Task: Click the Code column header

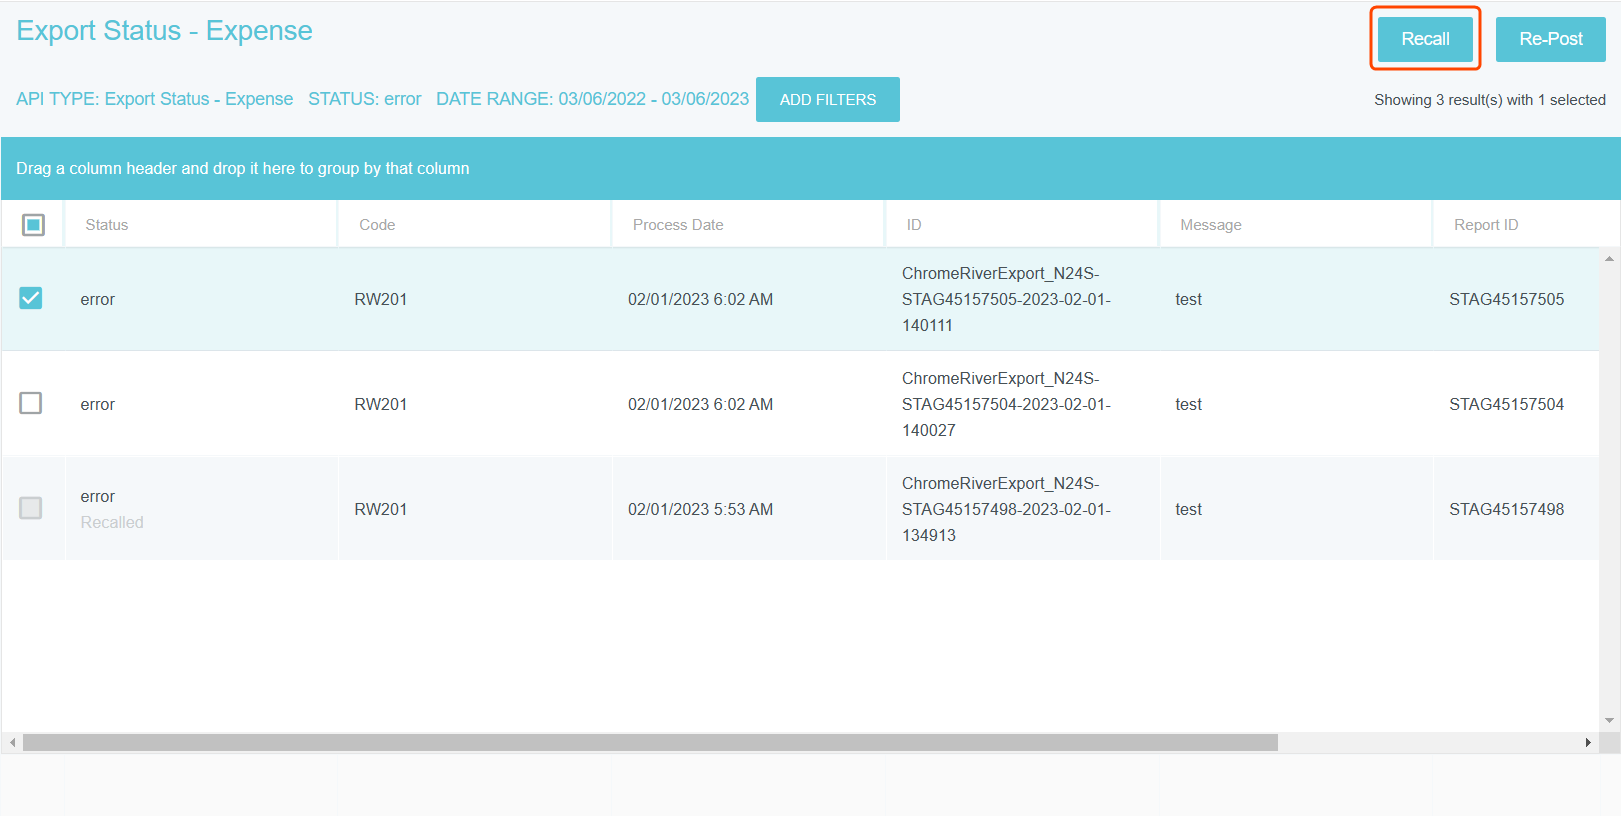Action: tap(377, 225)
